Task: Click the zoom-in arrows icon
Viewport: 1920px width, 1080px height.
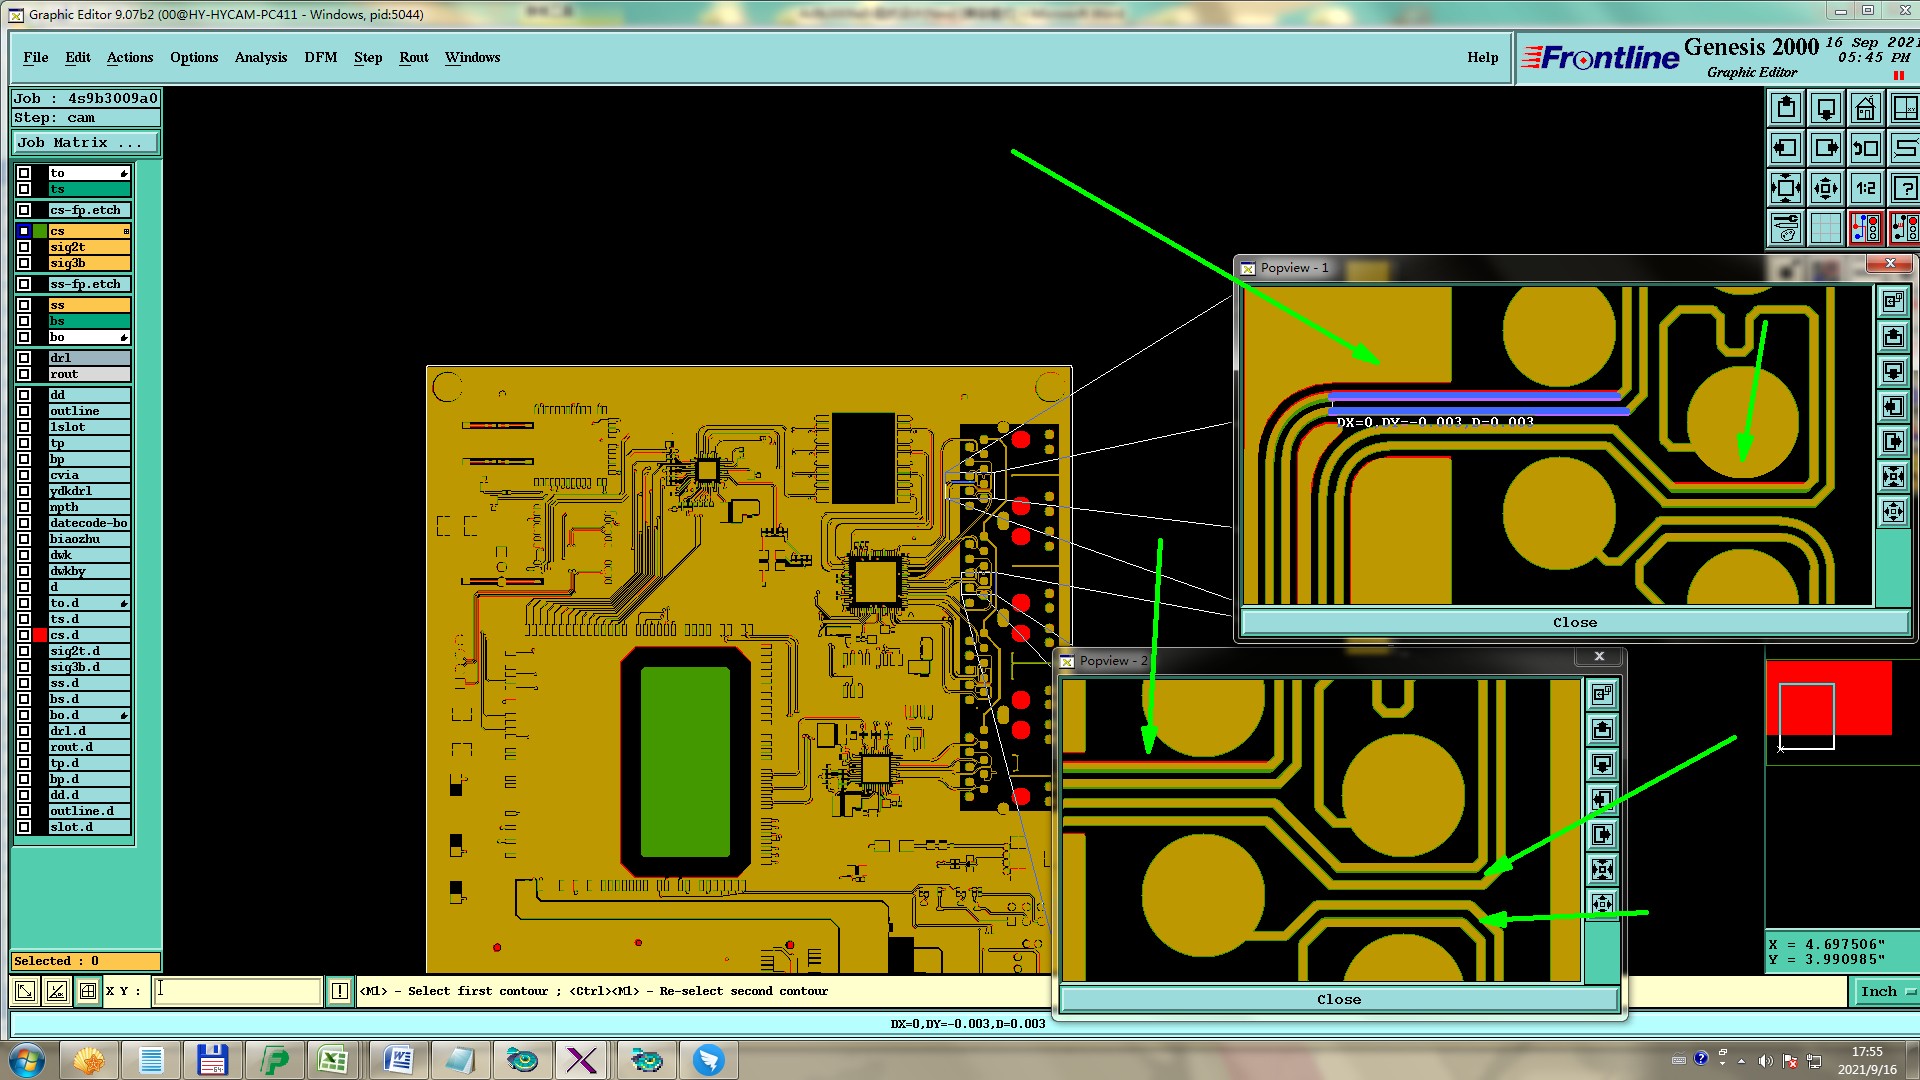Action: pos(1785,188)
